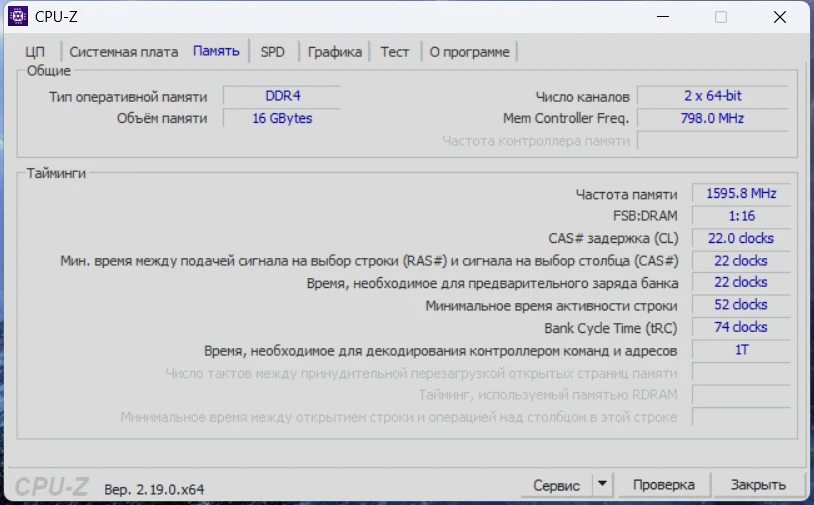Go to О программе tab
This screenshot has height=505, width=814.
(x=469, y=52)
